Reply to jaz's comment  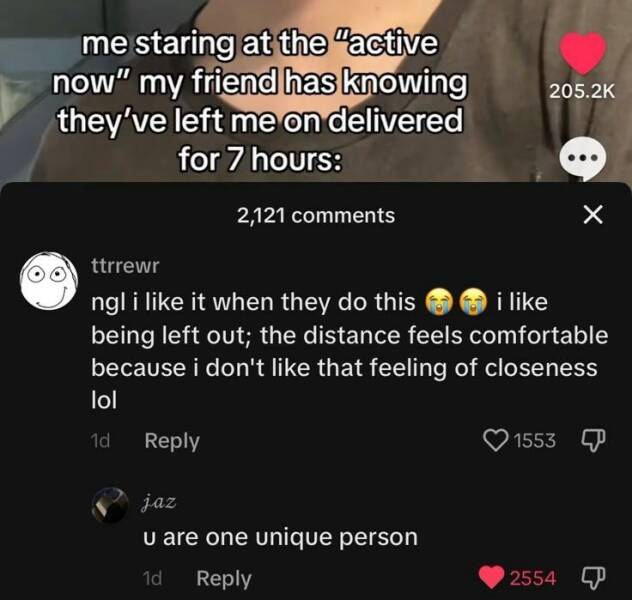click(x=224, y=578)
